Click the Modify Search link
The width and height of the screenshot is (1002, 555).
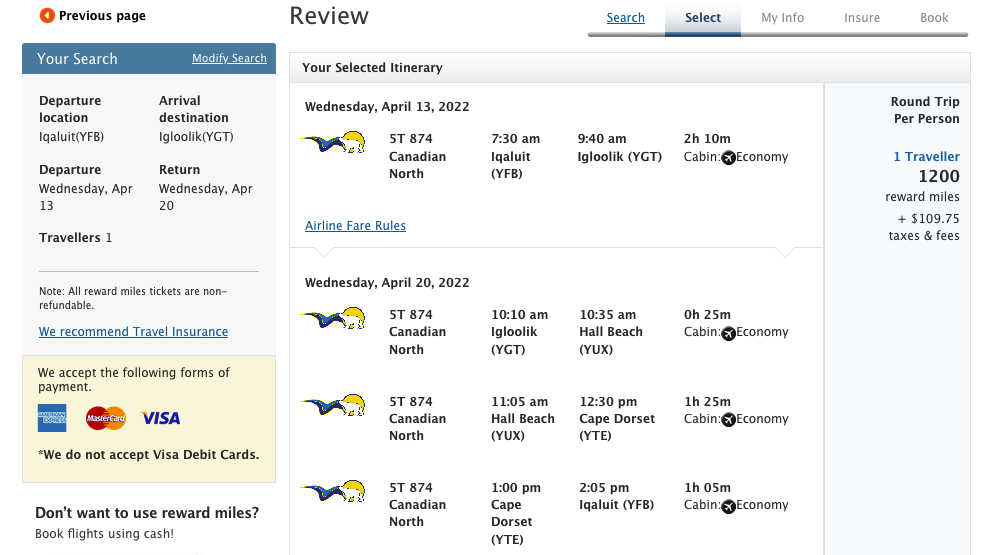[229, 58]
